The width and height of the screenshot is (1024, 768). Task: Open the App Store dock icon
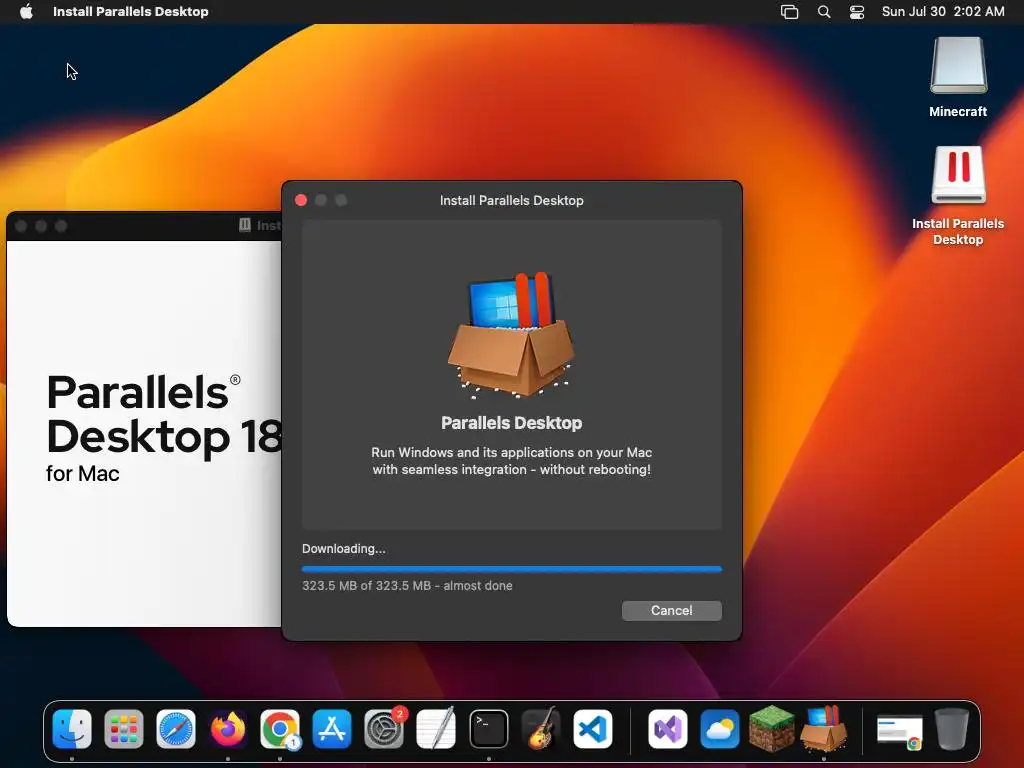pyautogui.click(x=332, y=729)
